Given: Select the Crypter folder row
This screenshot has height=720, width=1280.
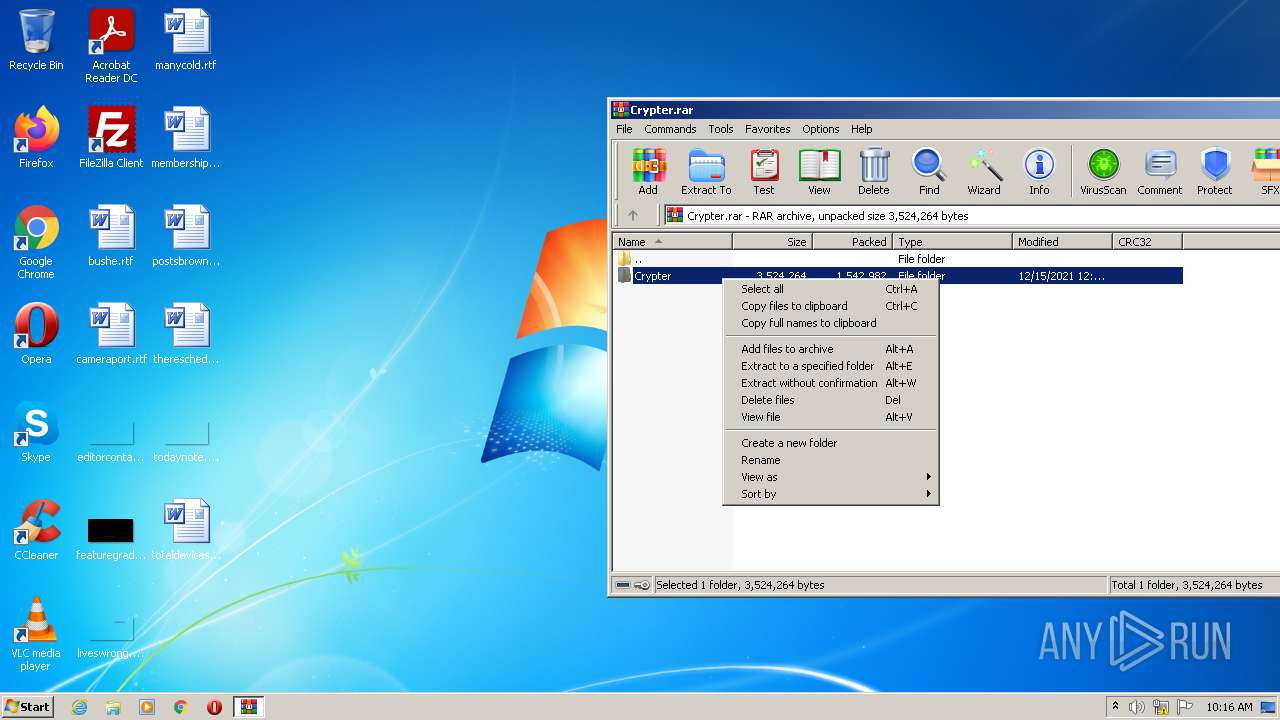Looking at the screenshot, I should [x=898, y=276].
